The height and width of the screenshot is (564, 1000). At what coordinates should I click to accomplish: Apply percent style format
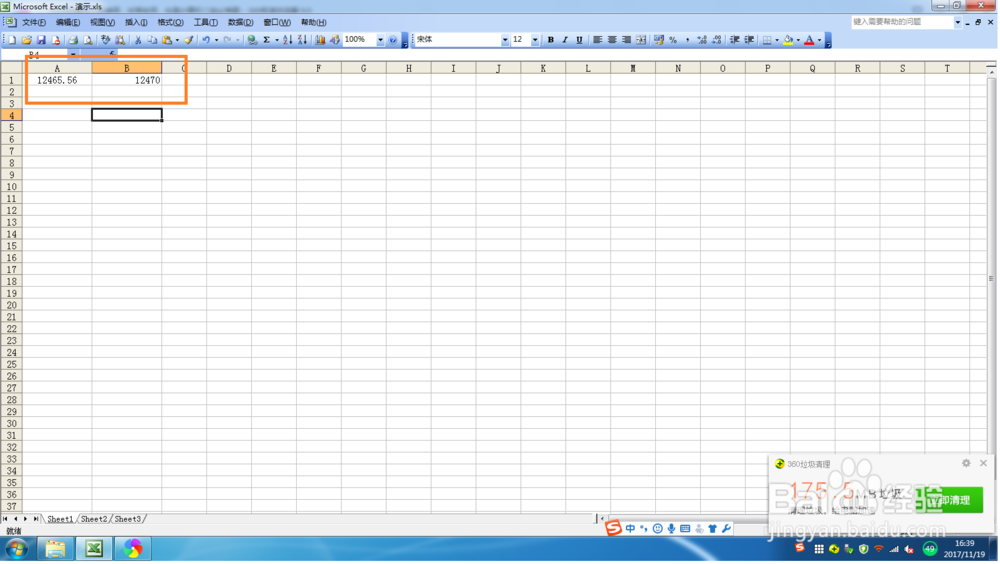point(674,40)
